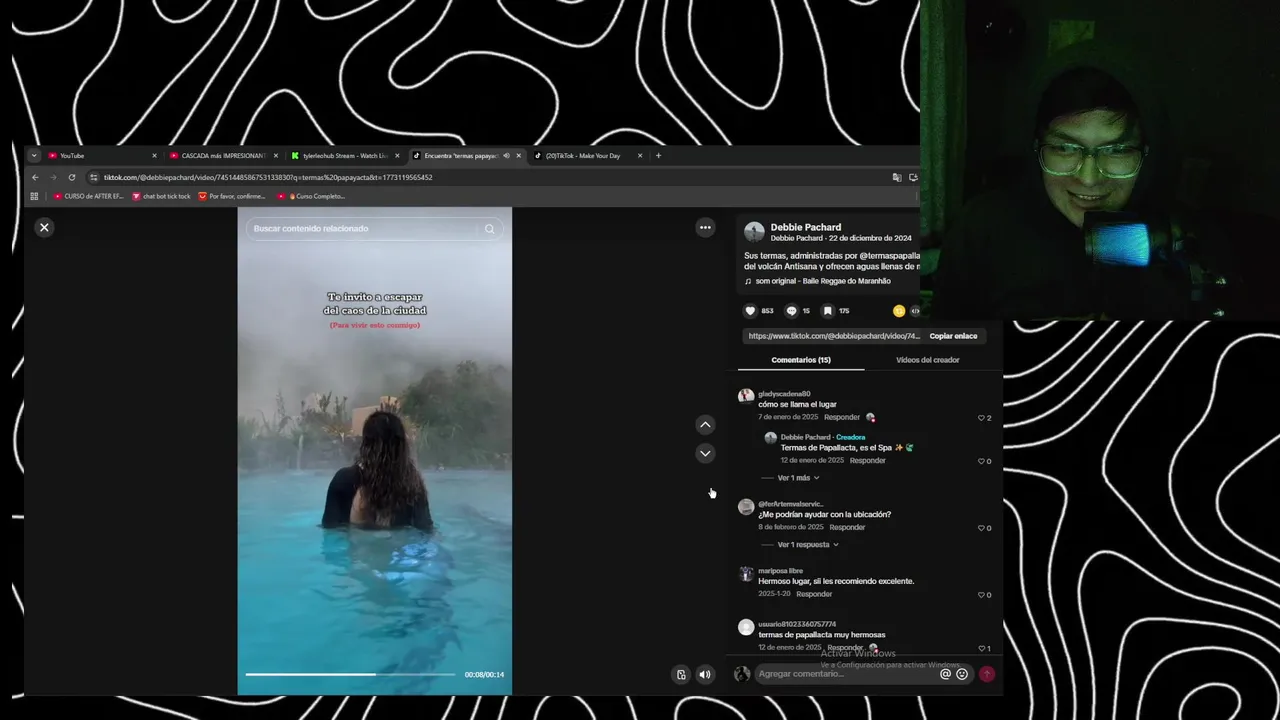Like Debbie Pachard's reply about Termas de Papallacta
The height and width of the screenshot is (720, 1280).
981,461
